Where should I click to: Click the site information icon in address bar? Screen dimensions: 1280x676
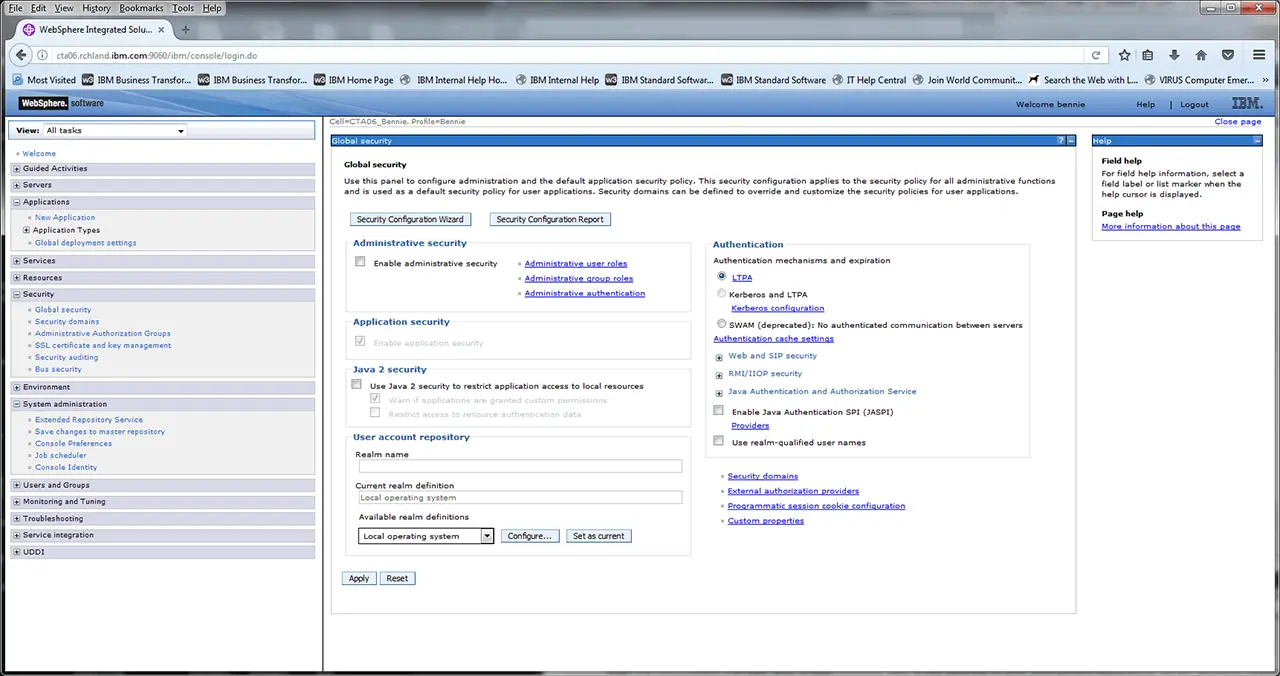pyautogui.click(x=44, y=55)
